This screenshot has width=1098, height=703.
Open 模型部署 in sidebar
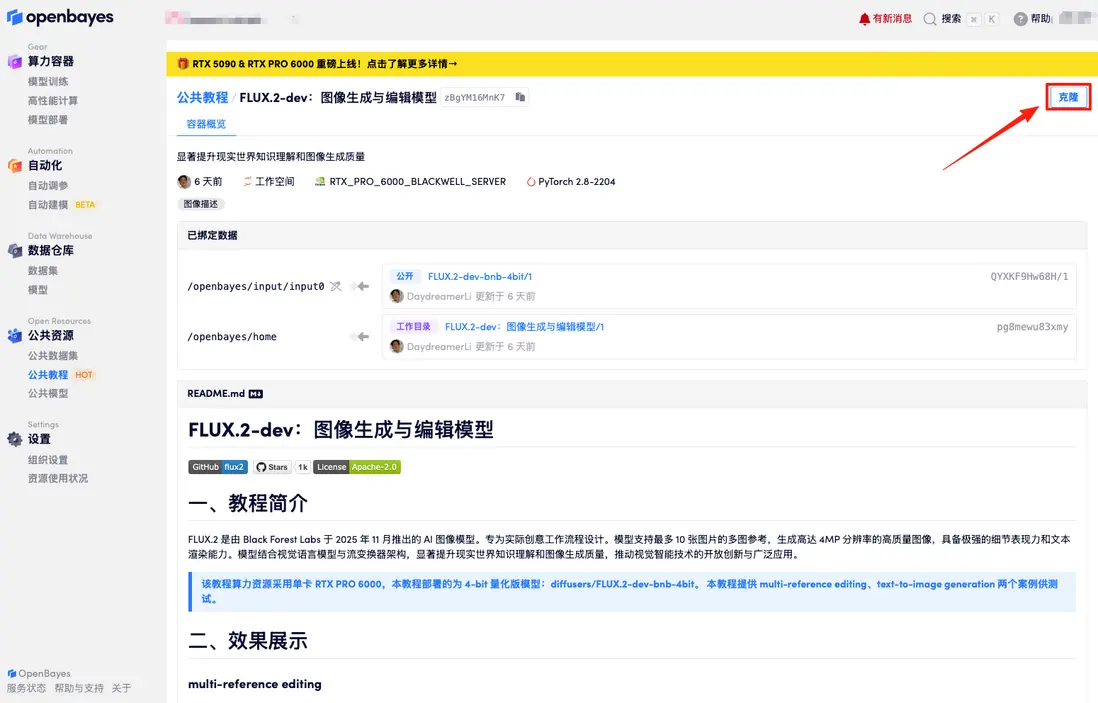point(48,120)
